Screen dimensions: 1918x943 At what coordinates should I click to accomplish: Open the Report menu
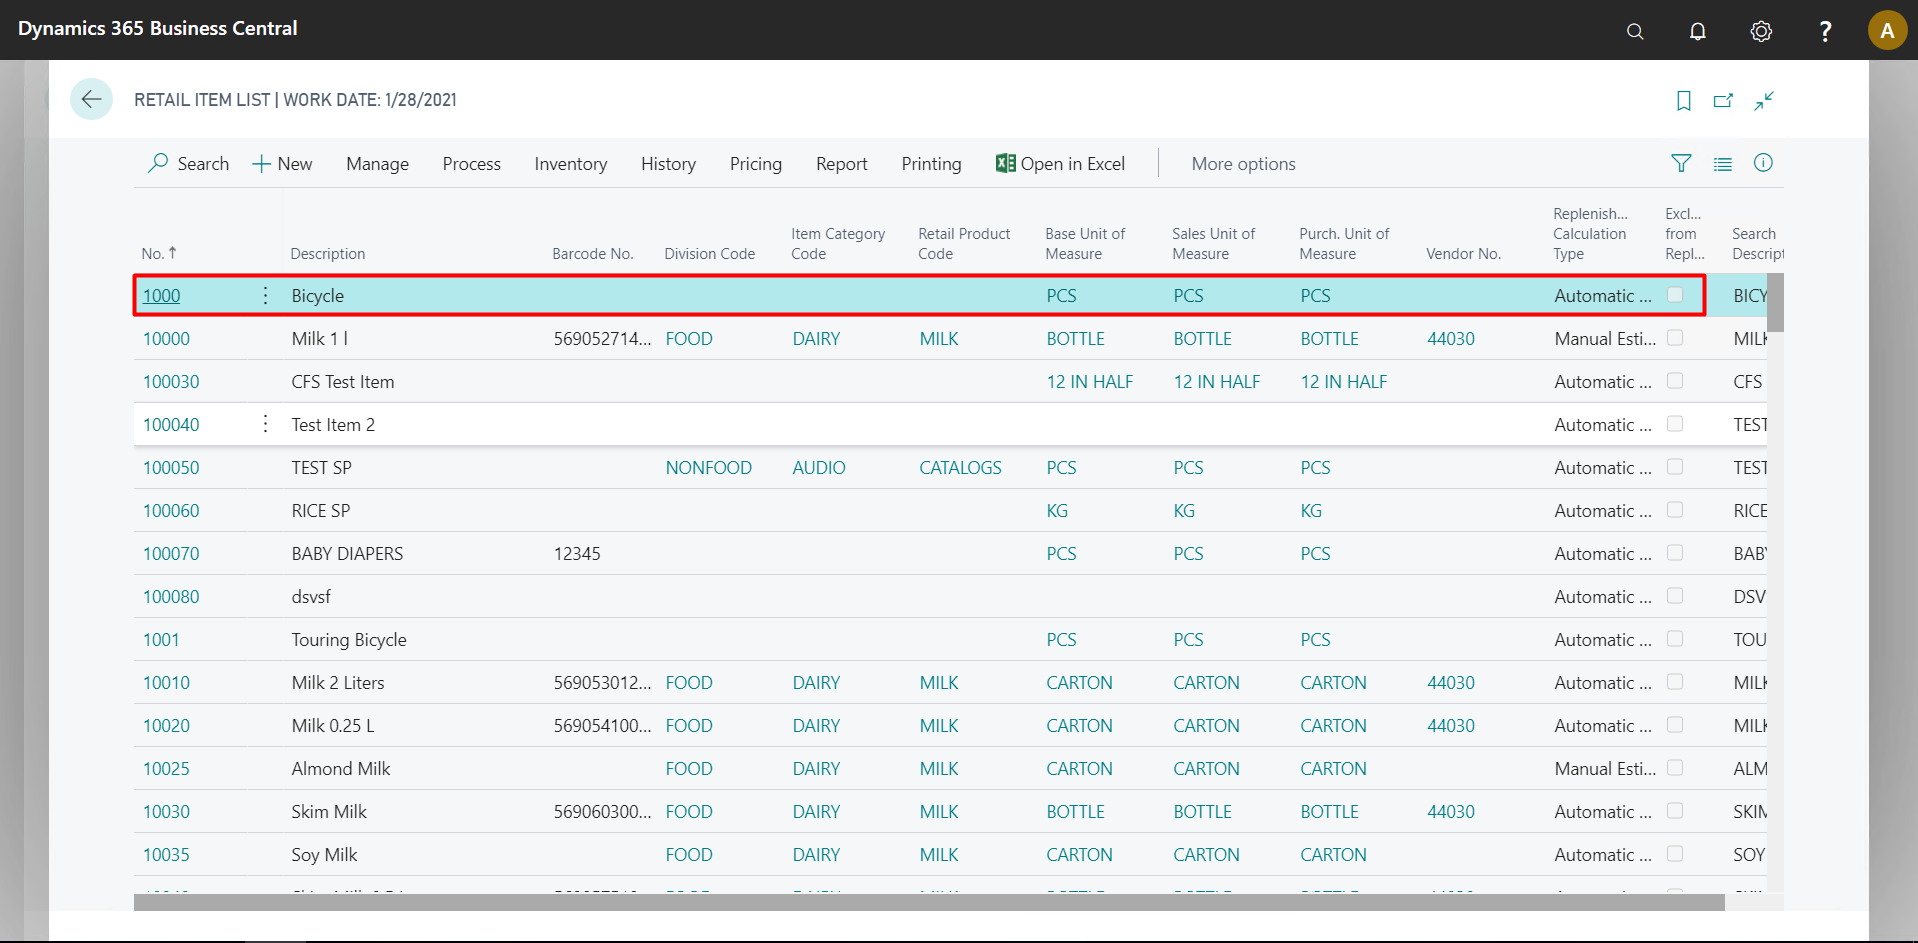(841, 163)
